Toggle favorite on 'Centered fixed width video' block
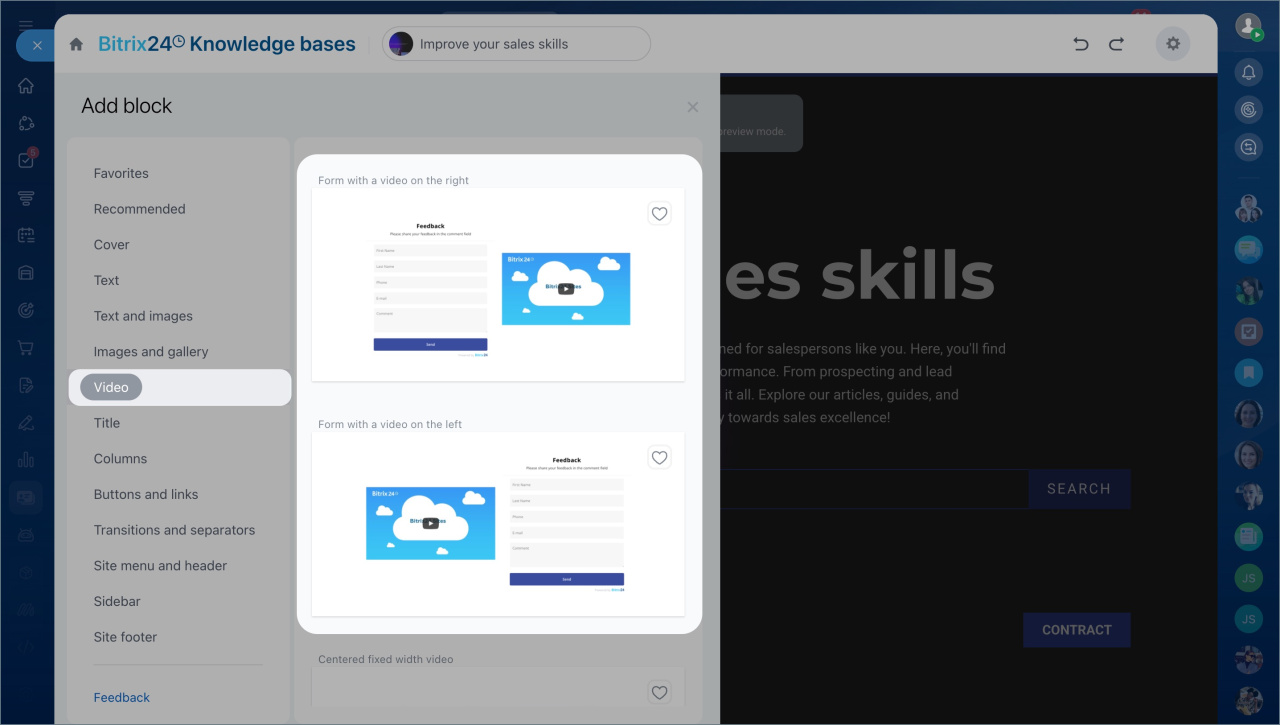The height and width of the screenshot is (725, 1280). point(659,692)
